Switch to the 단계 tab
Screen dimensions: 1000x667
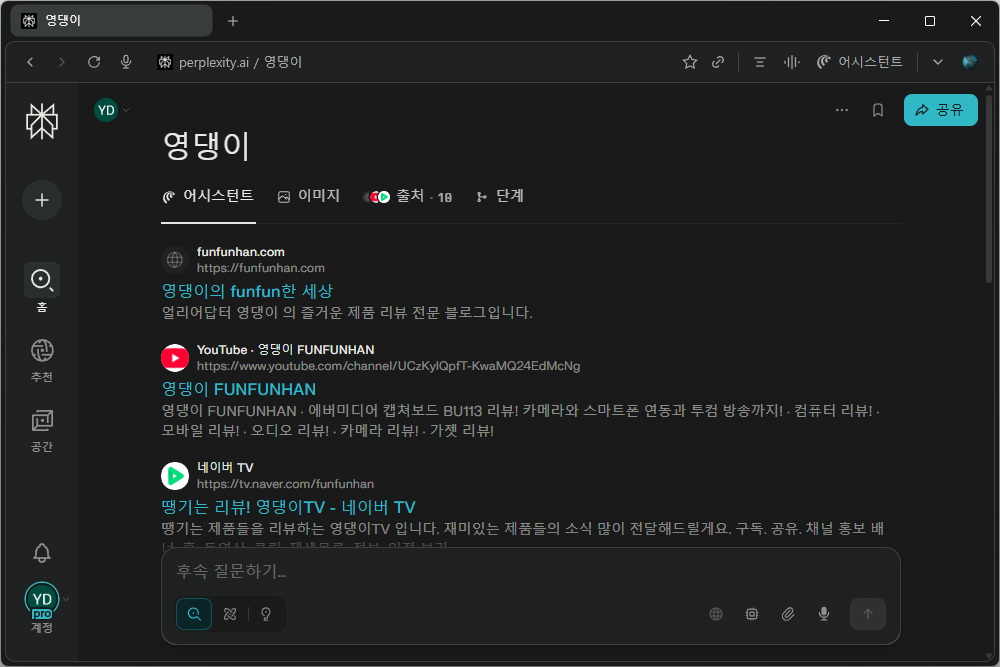500,196
